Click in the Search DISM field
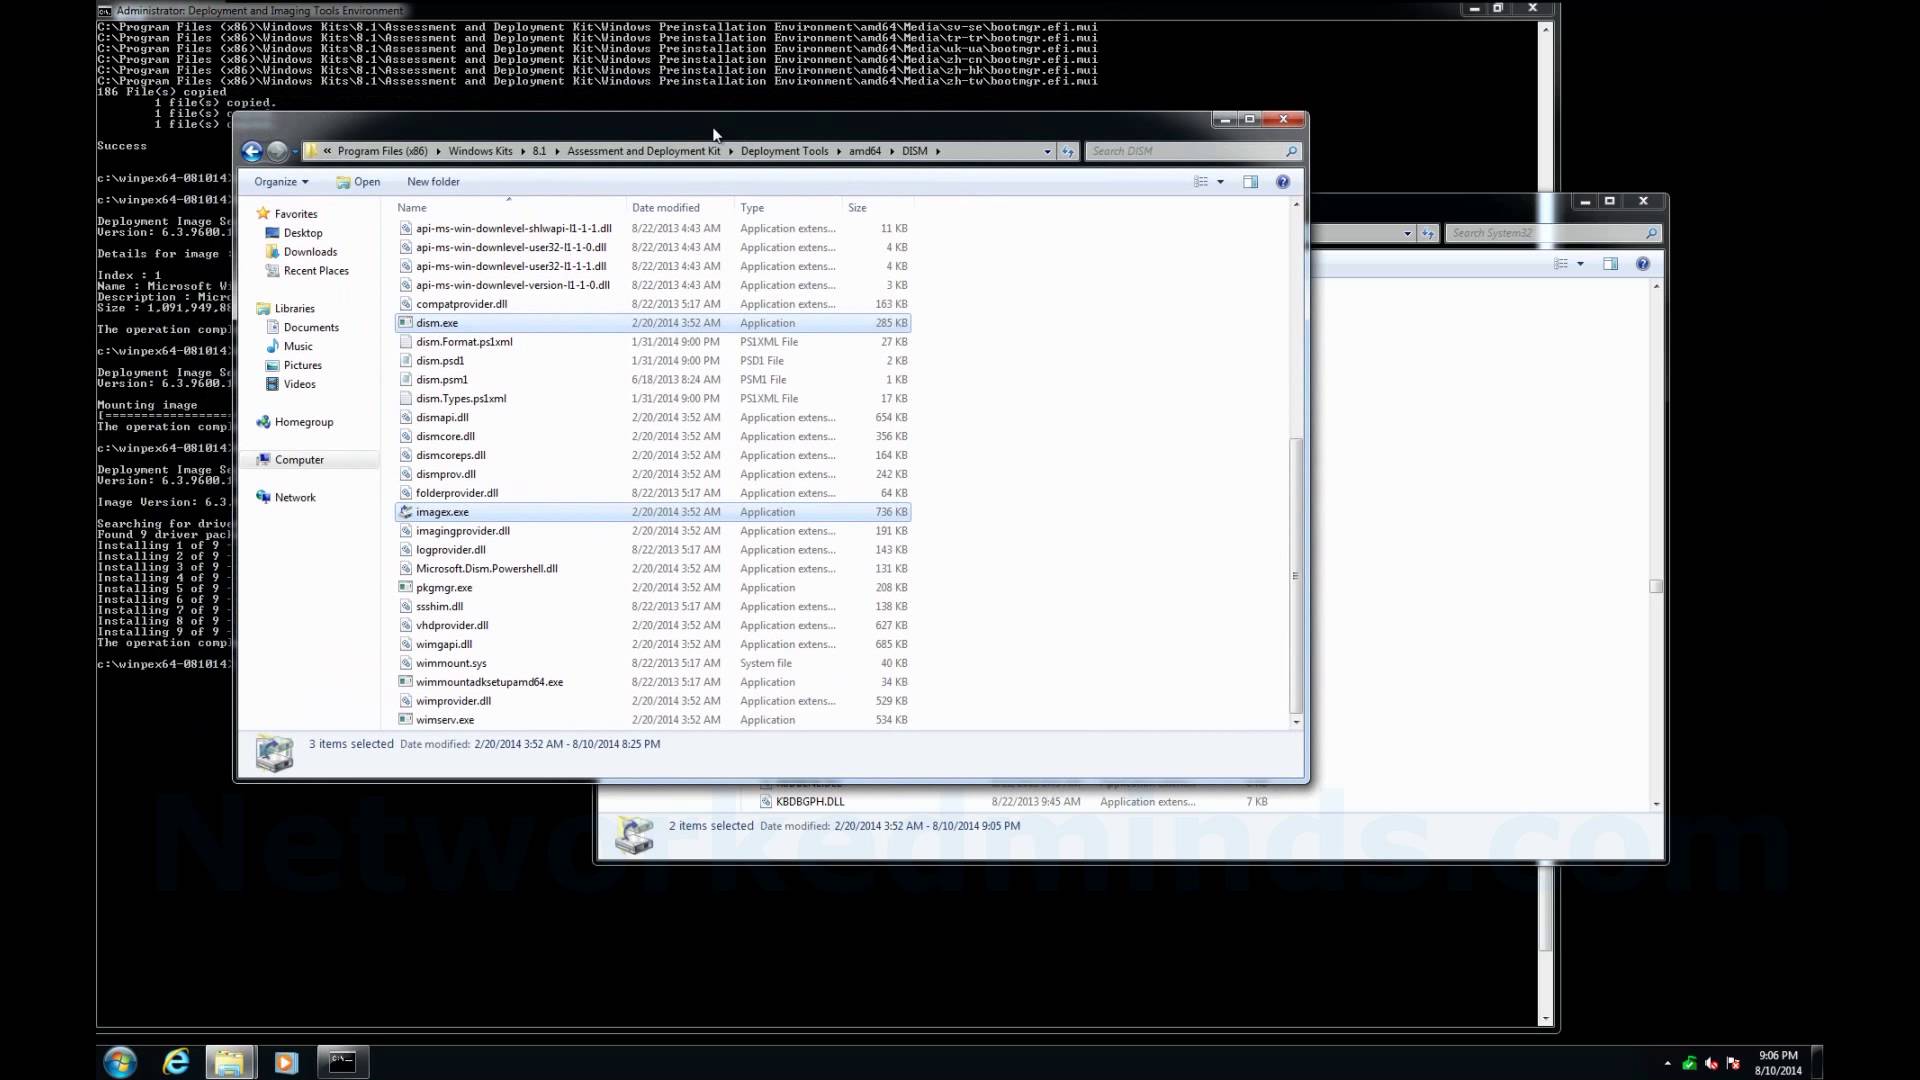This screenshot has width=1920, height=1080. [x=1185, y=151]
